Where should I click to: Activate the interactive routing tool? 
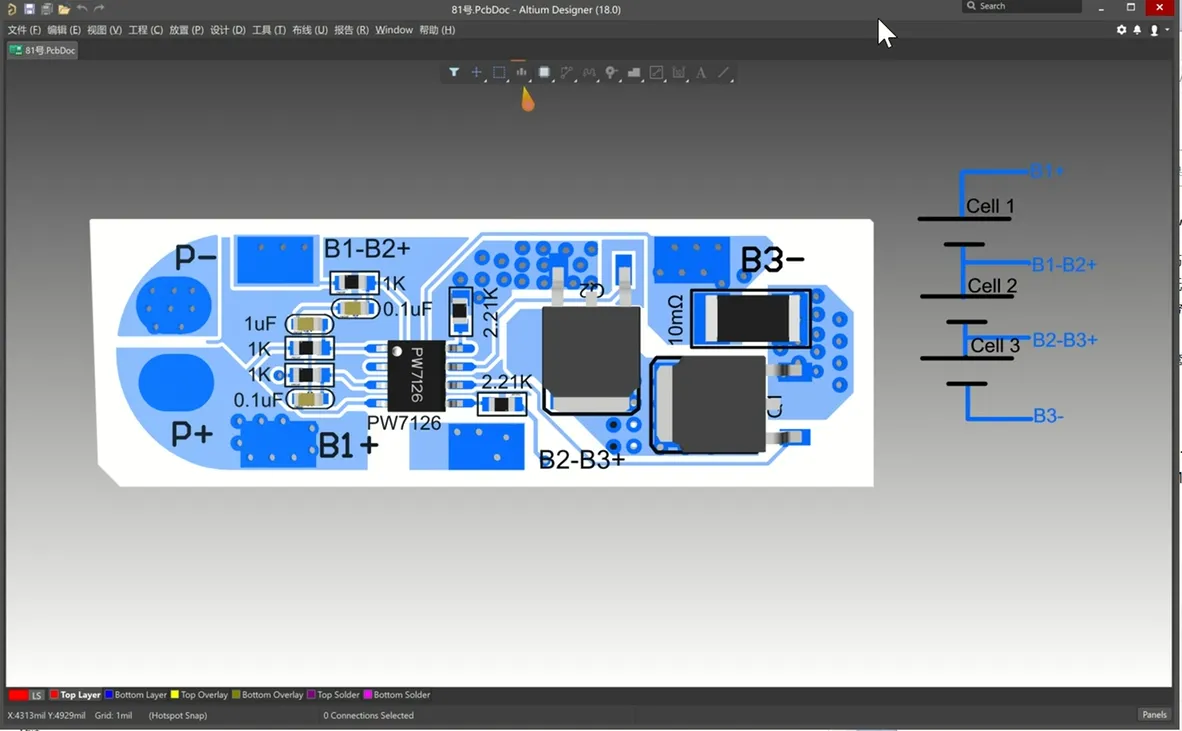click(566, 72)
